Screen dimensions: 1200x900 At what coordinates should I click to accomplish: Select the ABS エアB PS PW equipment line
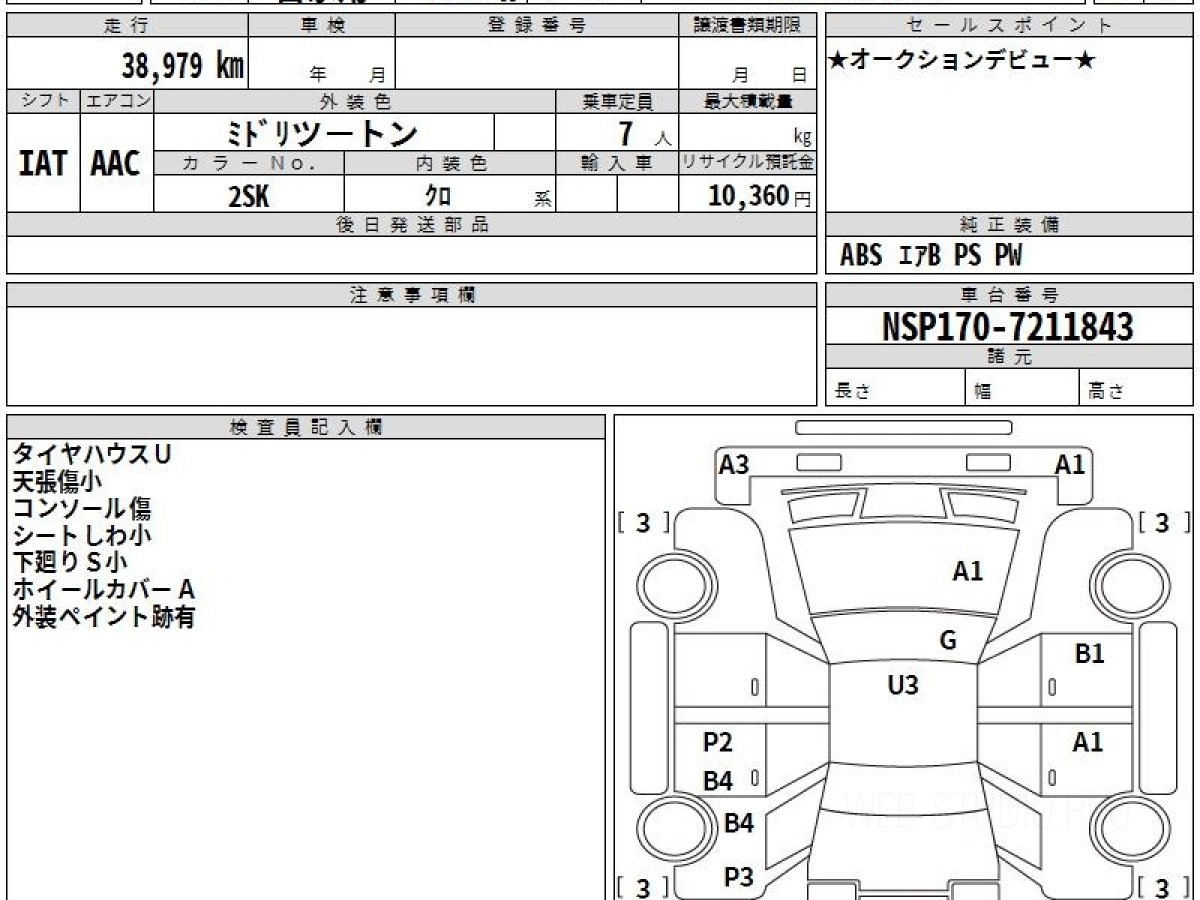pyautogui.click(x=931, y=256)
